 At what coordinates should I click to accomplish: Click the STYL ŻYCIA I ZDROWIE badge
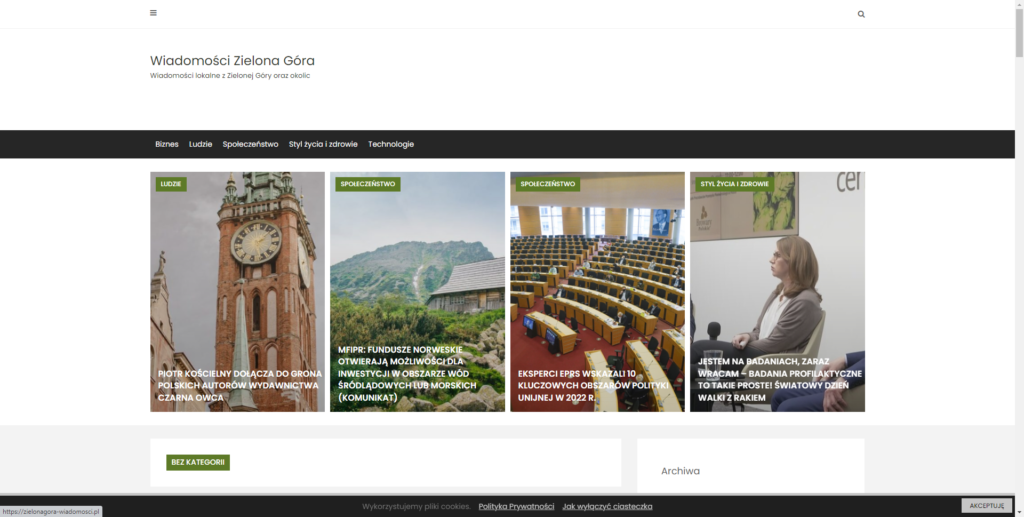pyautogui.click(x=734, y=184)
